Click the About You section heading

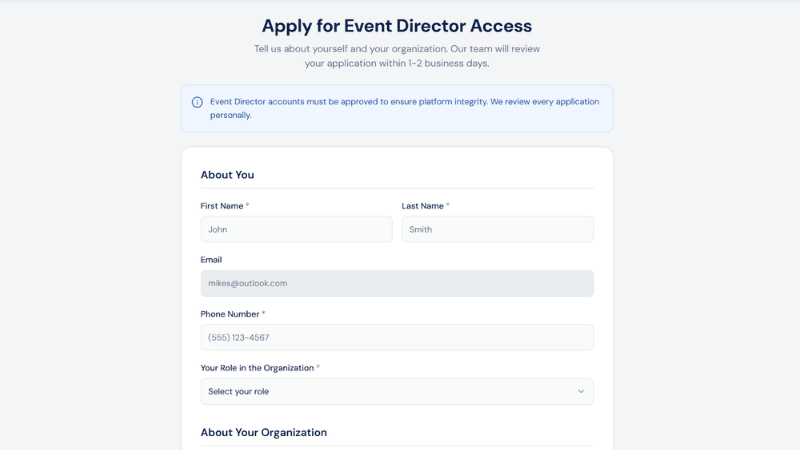pyautogui.click(x=227, y=175)
